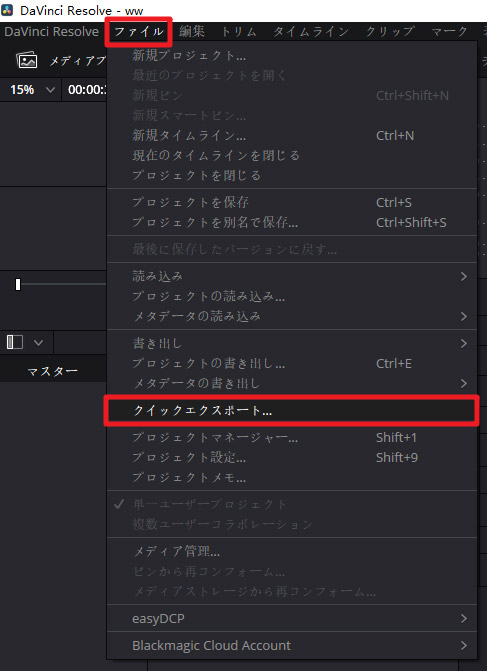Open the マーク menu
Screen dimensions: 487x671
pyautogui.click(x=449, y=32)
